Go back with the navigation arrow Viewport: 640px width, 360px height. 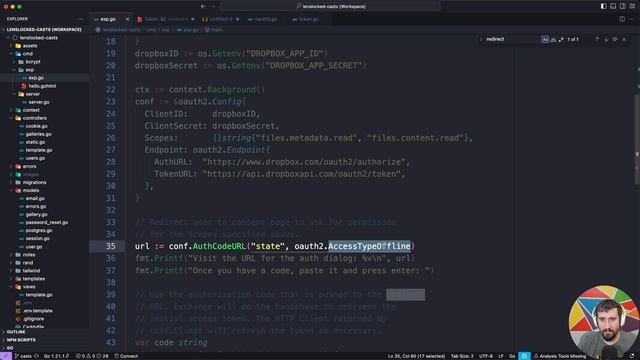(x=203, y=6)
